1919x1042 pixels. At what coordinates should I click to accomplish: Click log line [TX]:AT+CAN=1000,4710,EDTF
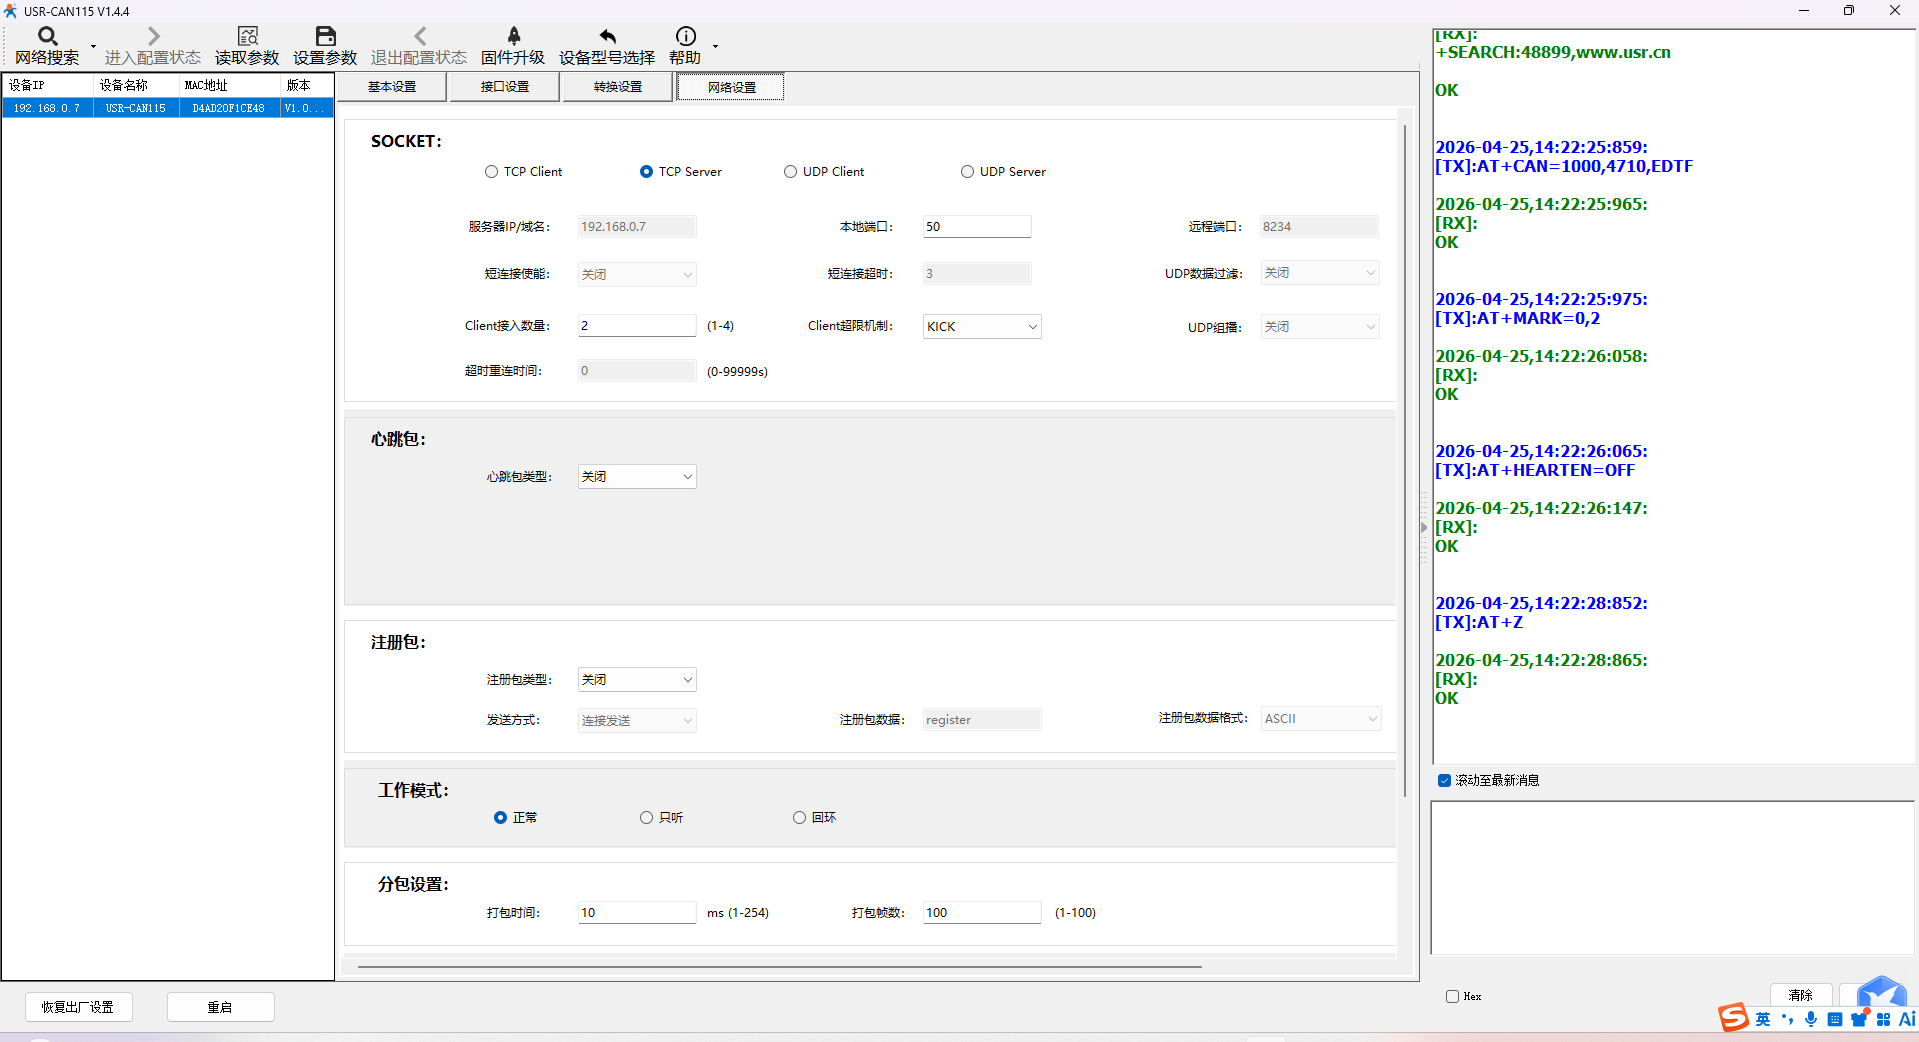tap(1563, 167)
